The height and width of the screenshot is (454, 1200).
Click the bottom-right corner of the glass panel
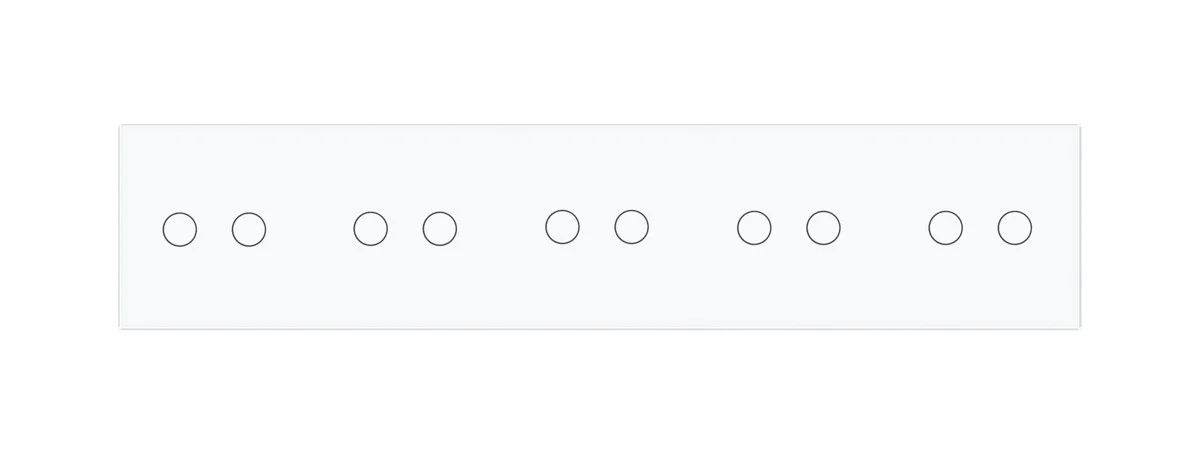[x=1082, y=327]
